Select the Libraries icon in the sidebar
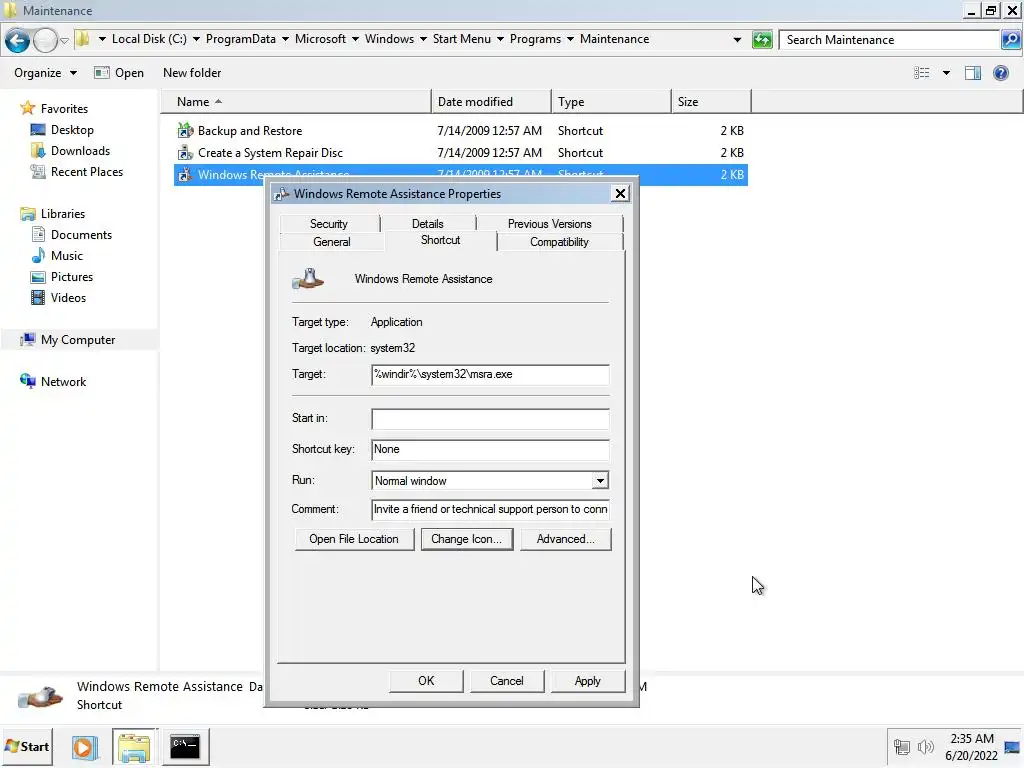 (x=27, y=214)
